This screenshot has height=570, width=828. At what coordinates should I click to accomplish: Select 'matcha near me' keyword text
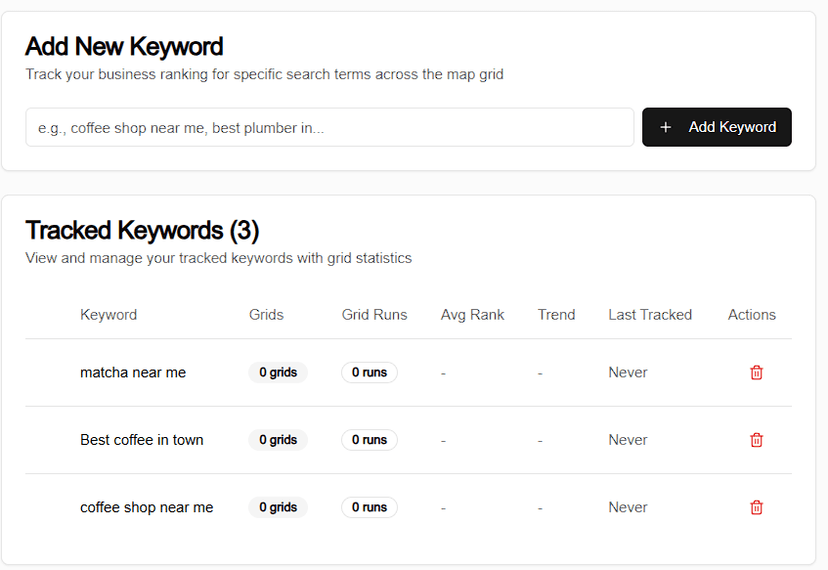tap(133, 372)
